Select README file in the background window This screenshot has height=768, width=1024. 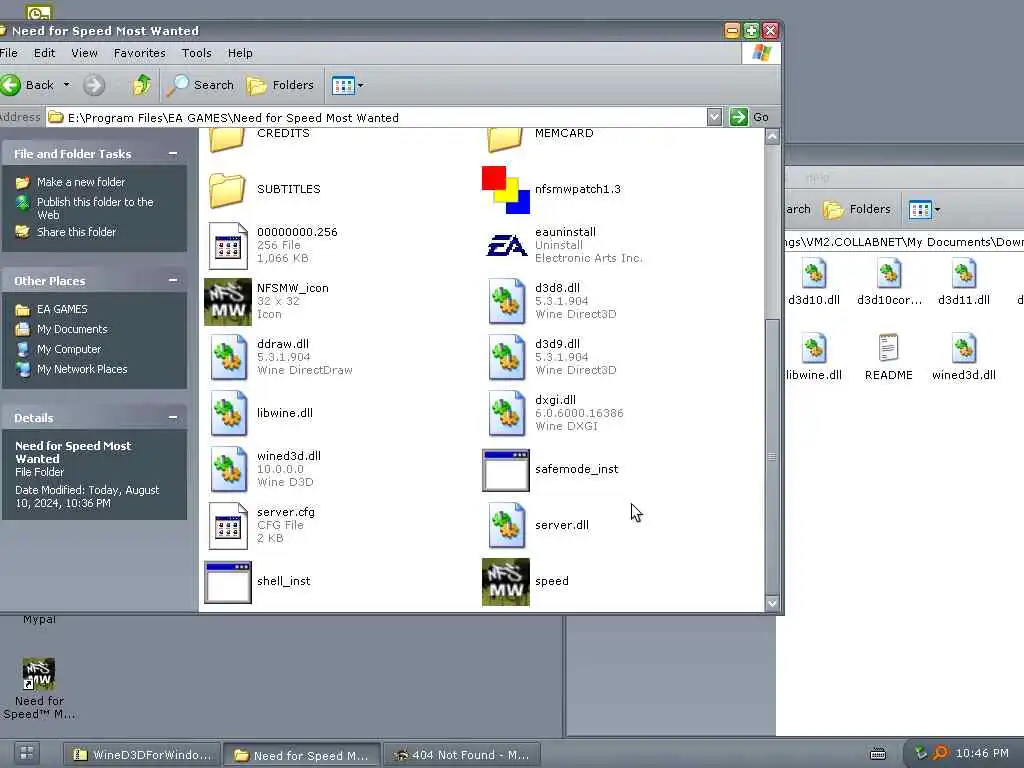(888, 357)
